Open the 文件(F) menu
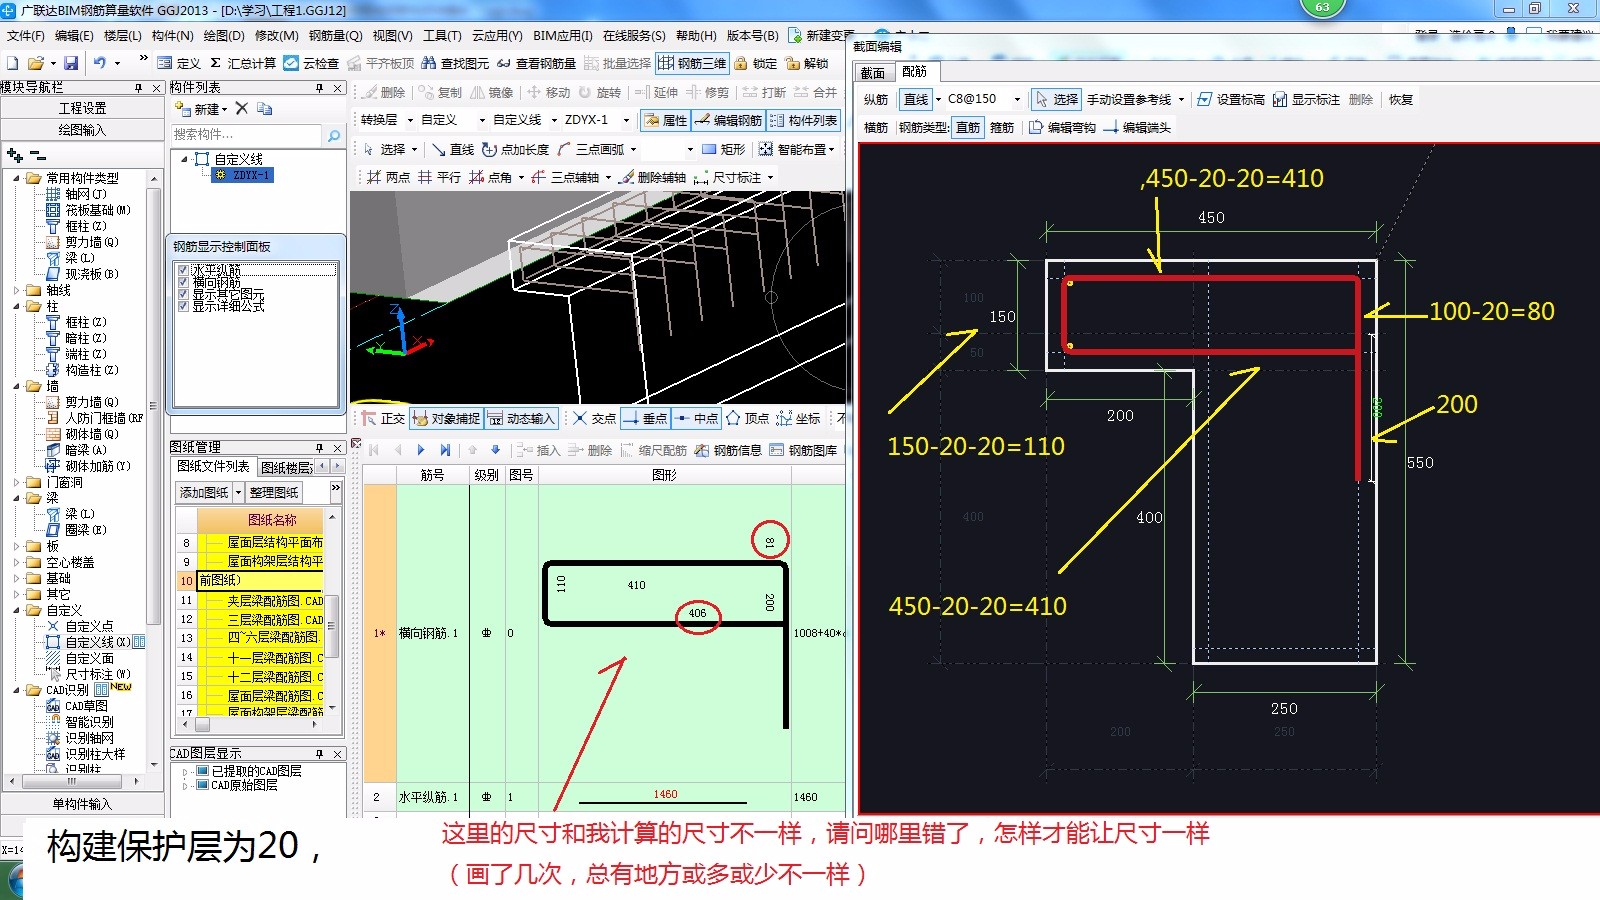This screenshot has width=1600, height=900. click(25, 35)
